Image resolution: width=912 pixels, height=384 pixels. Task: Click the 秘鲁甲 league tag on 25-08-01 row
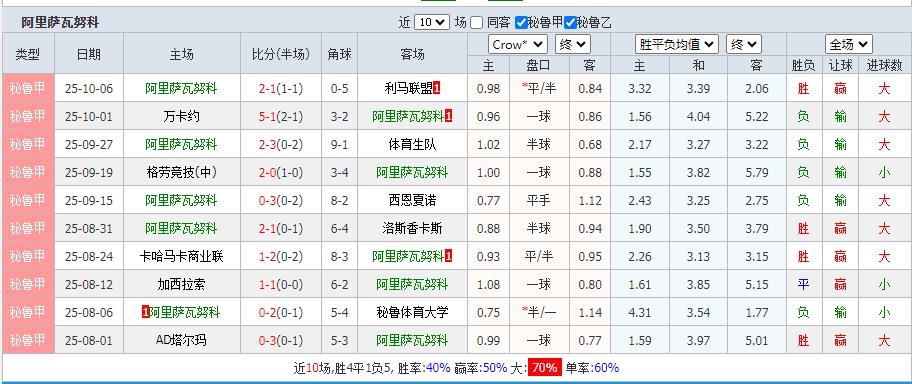[x=28, y=340]
